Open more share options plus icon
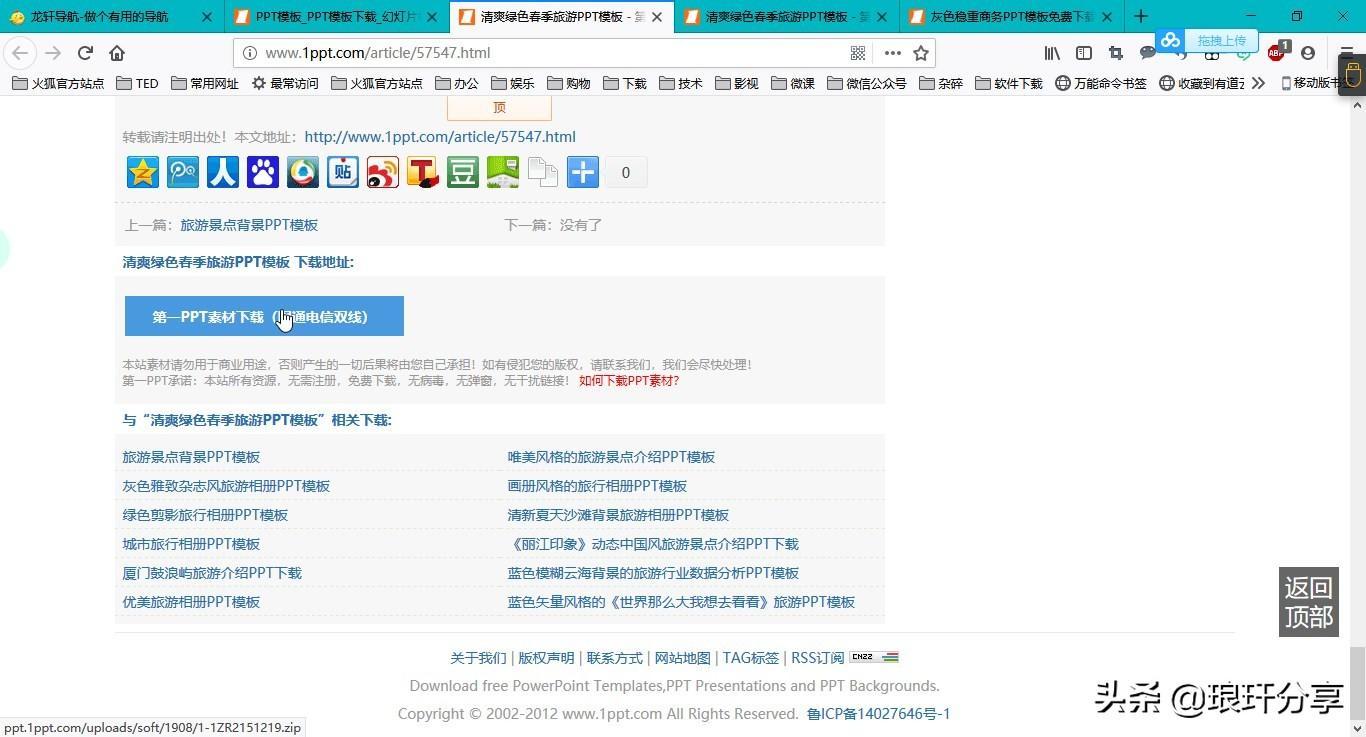Screen dimensions: 1366x737 pyautogui.click(x=583, y=172)
